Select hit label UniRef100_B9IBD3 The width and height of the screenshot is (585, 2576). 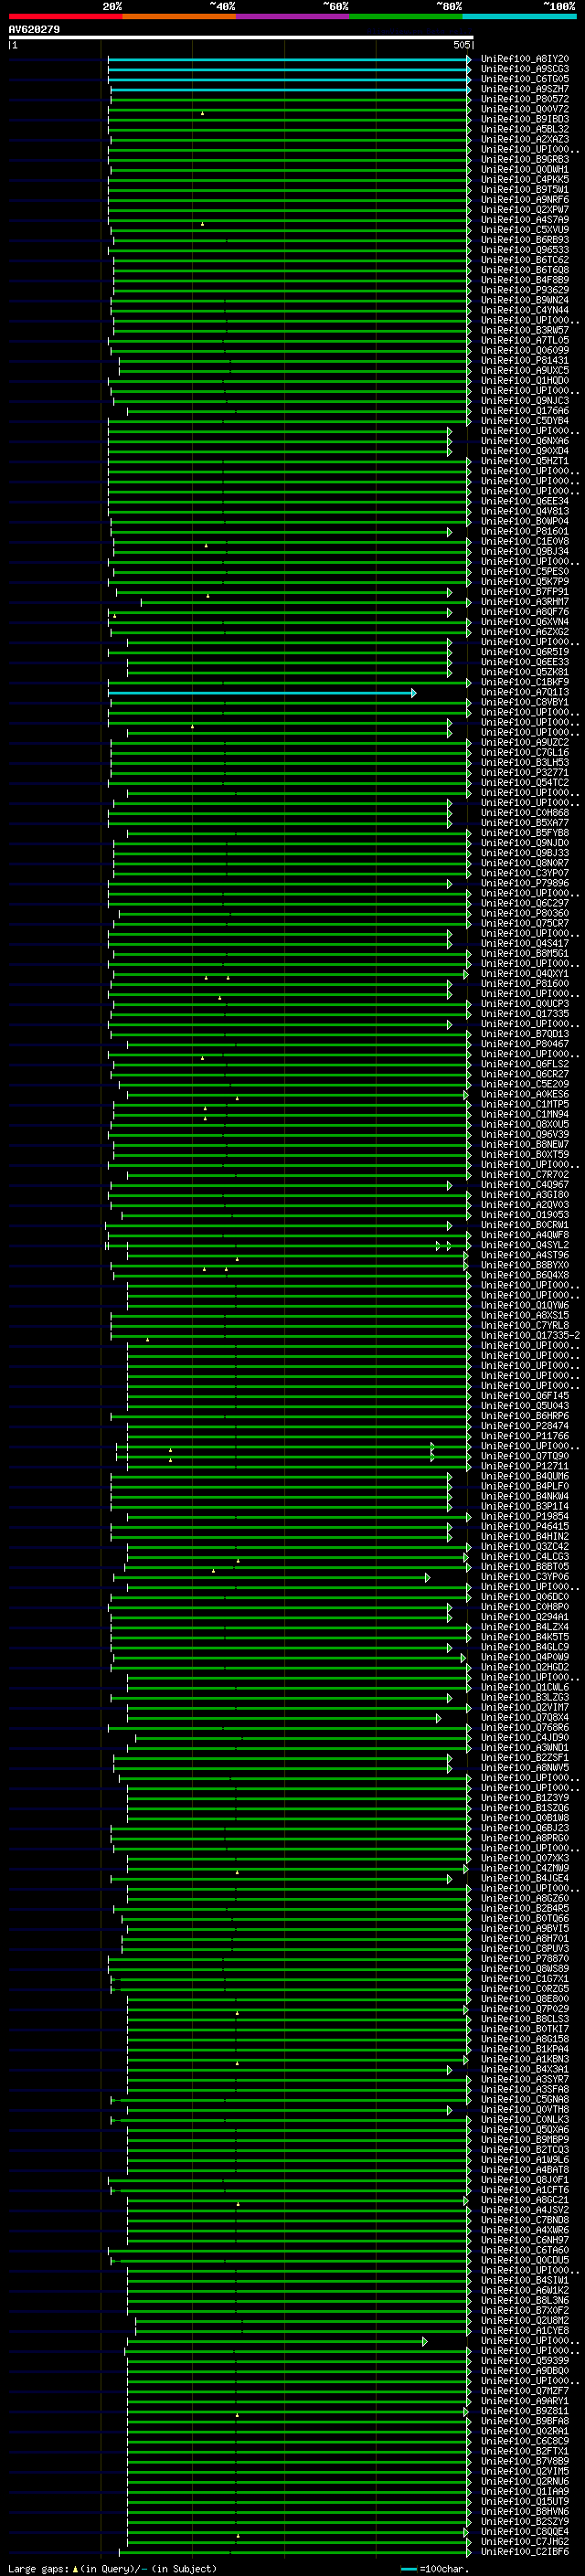pos(524,119)
